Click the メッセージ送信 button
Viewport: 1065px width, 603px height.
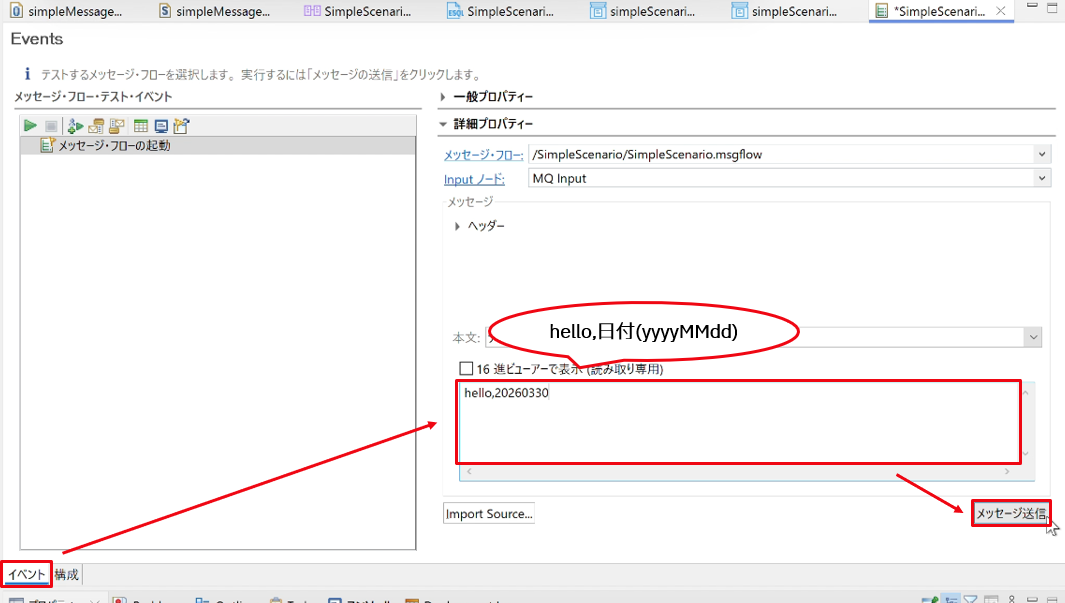(1011, 513)
